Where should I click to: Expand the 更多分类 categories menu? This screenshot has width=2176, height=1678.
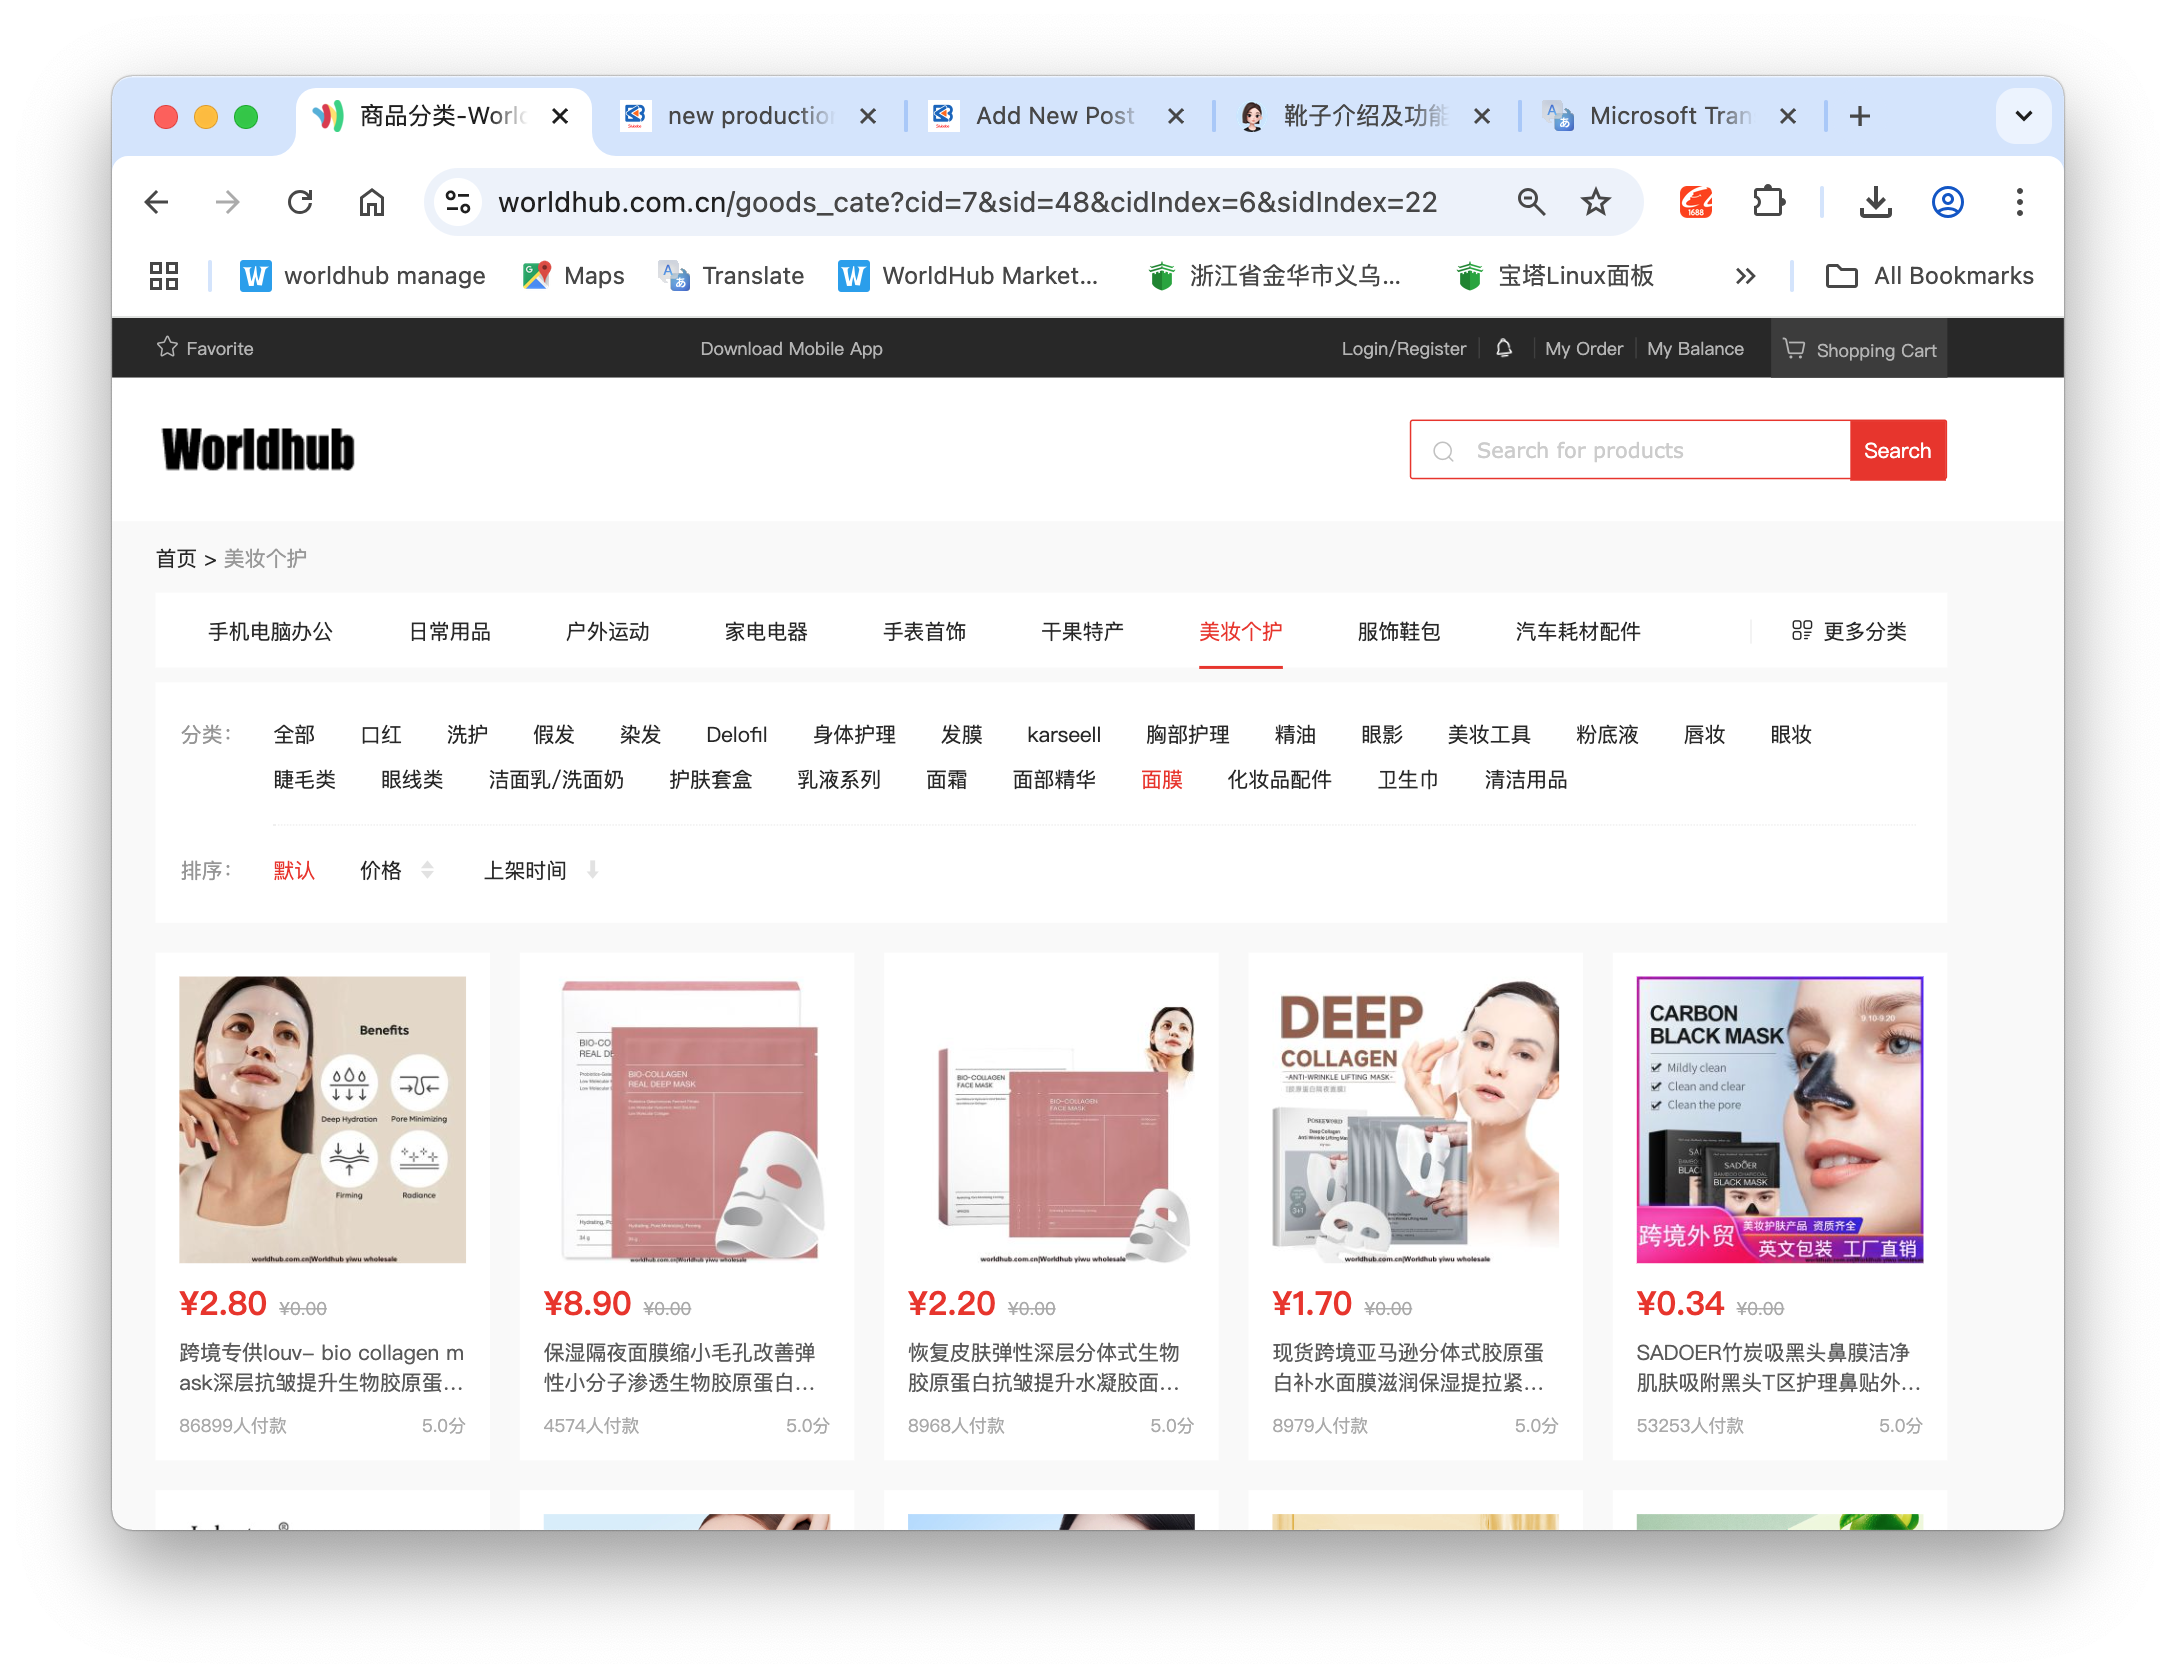tap(1849, 631)
